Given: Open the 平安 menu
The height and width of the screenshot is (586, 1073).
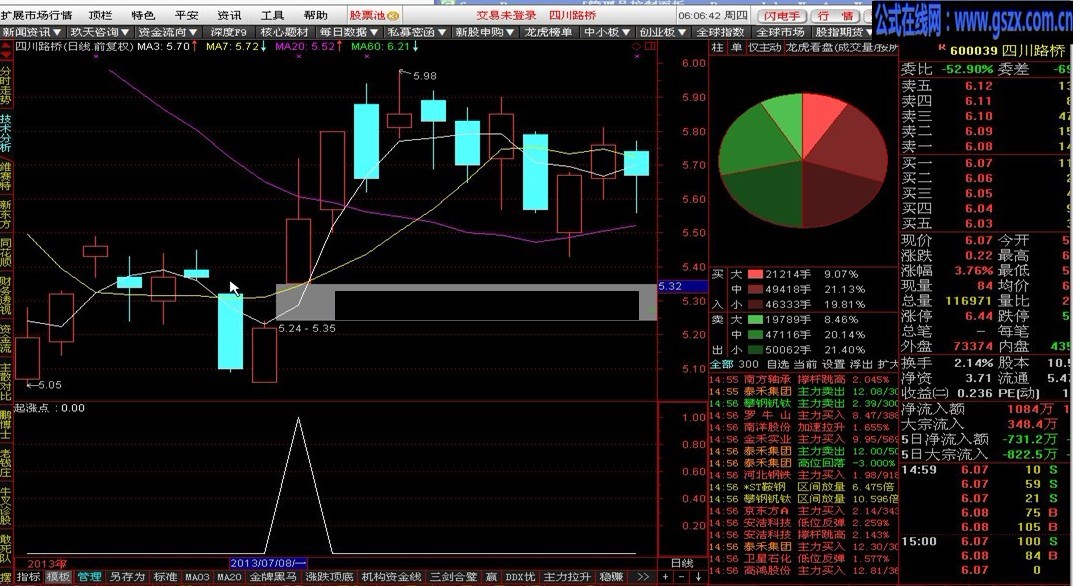Looking at the screenshot, I should pyautogui.click(x=186, y=15).
